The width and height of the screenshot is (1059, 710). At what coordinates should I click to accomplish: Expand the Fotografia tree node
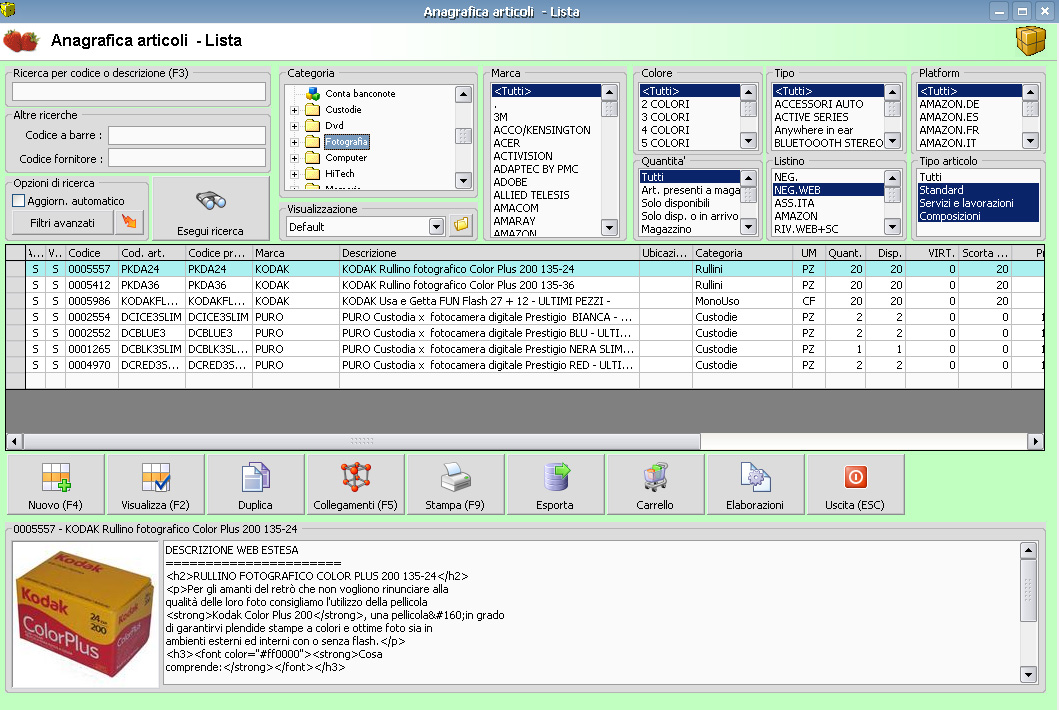click(x=294, y=143)
